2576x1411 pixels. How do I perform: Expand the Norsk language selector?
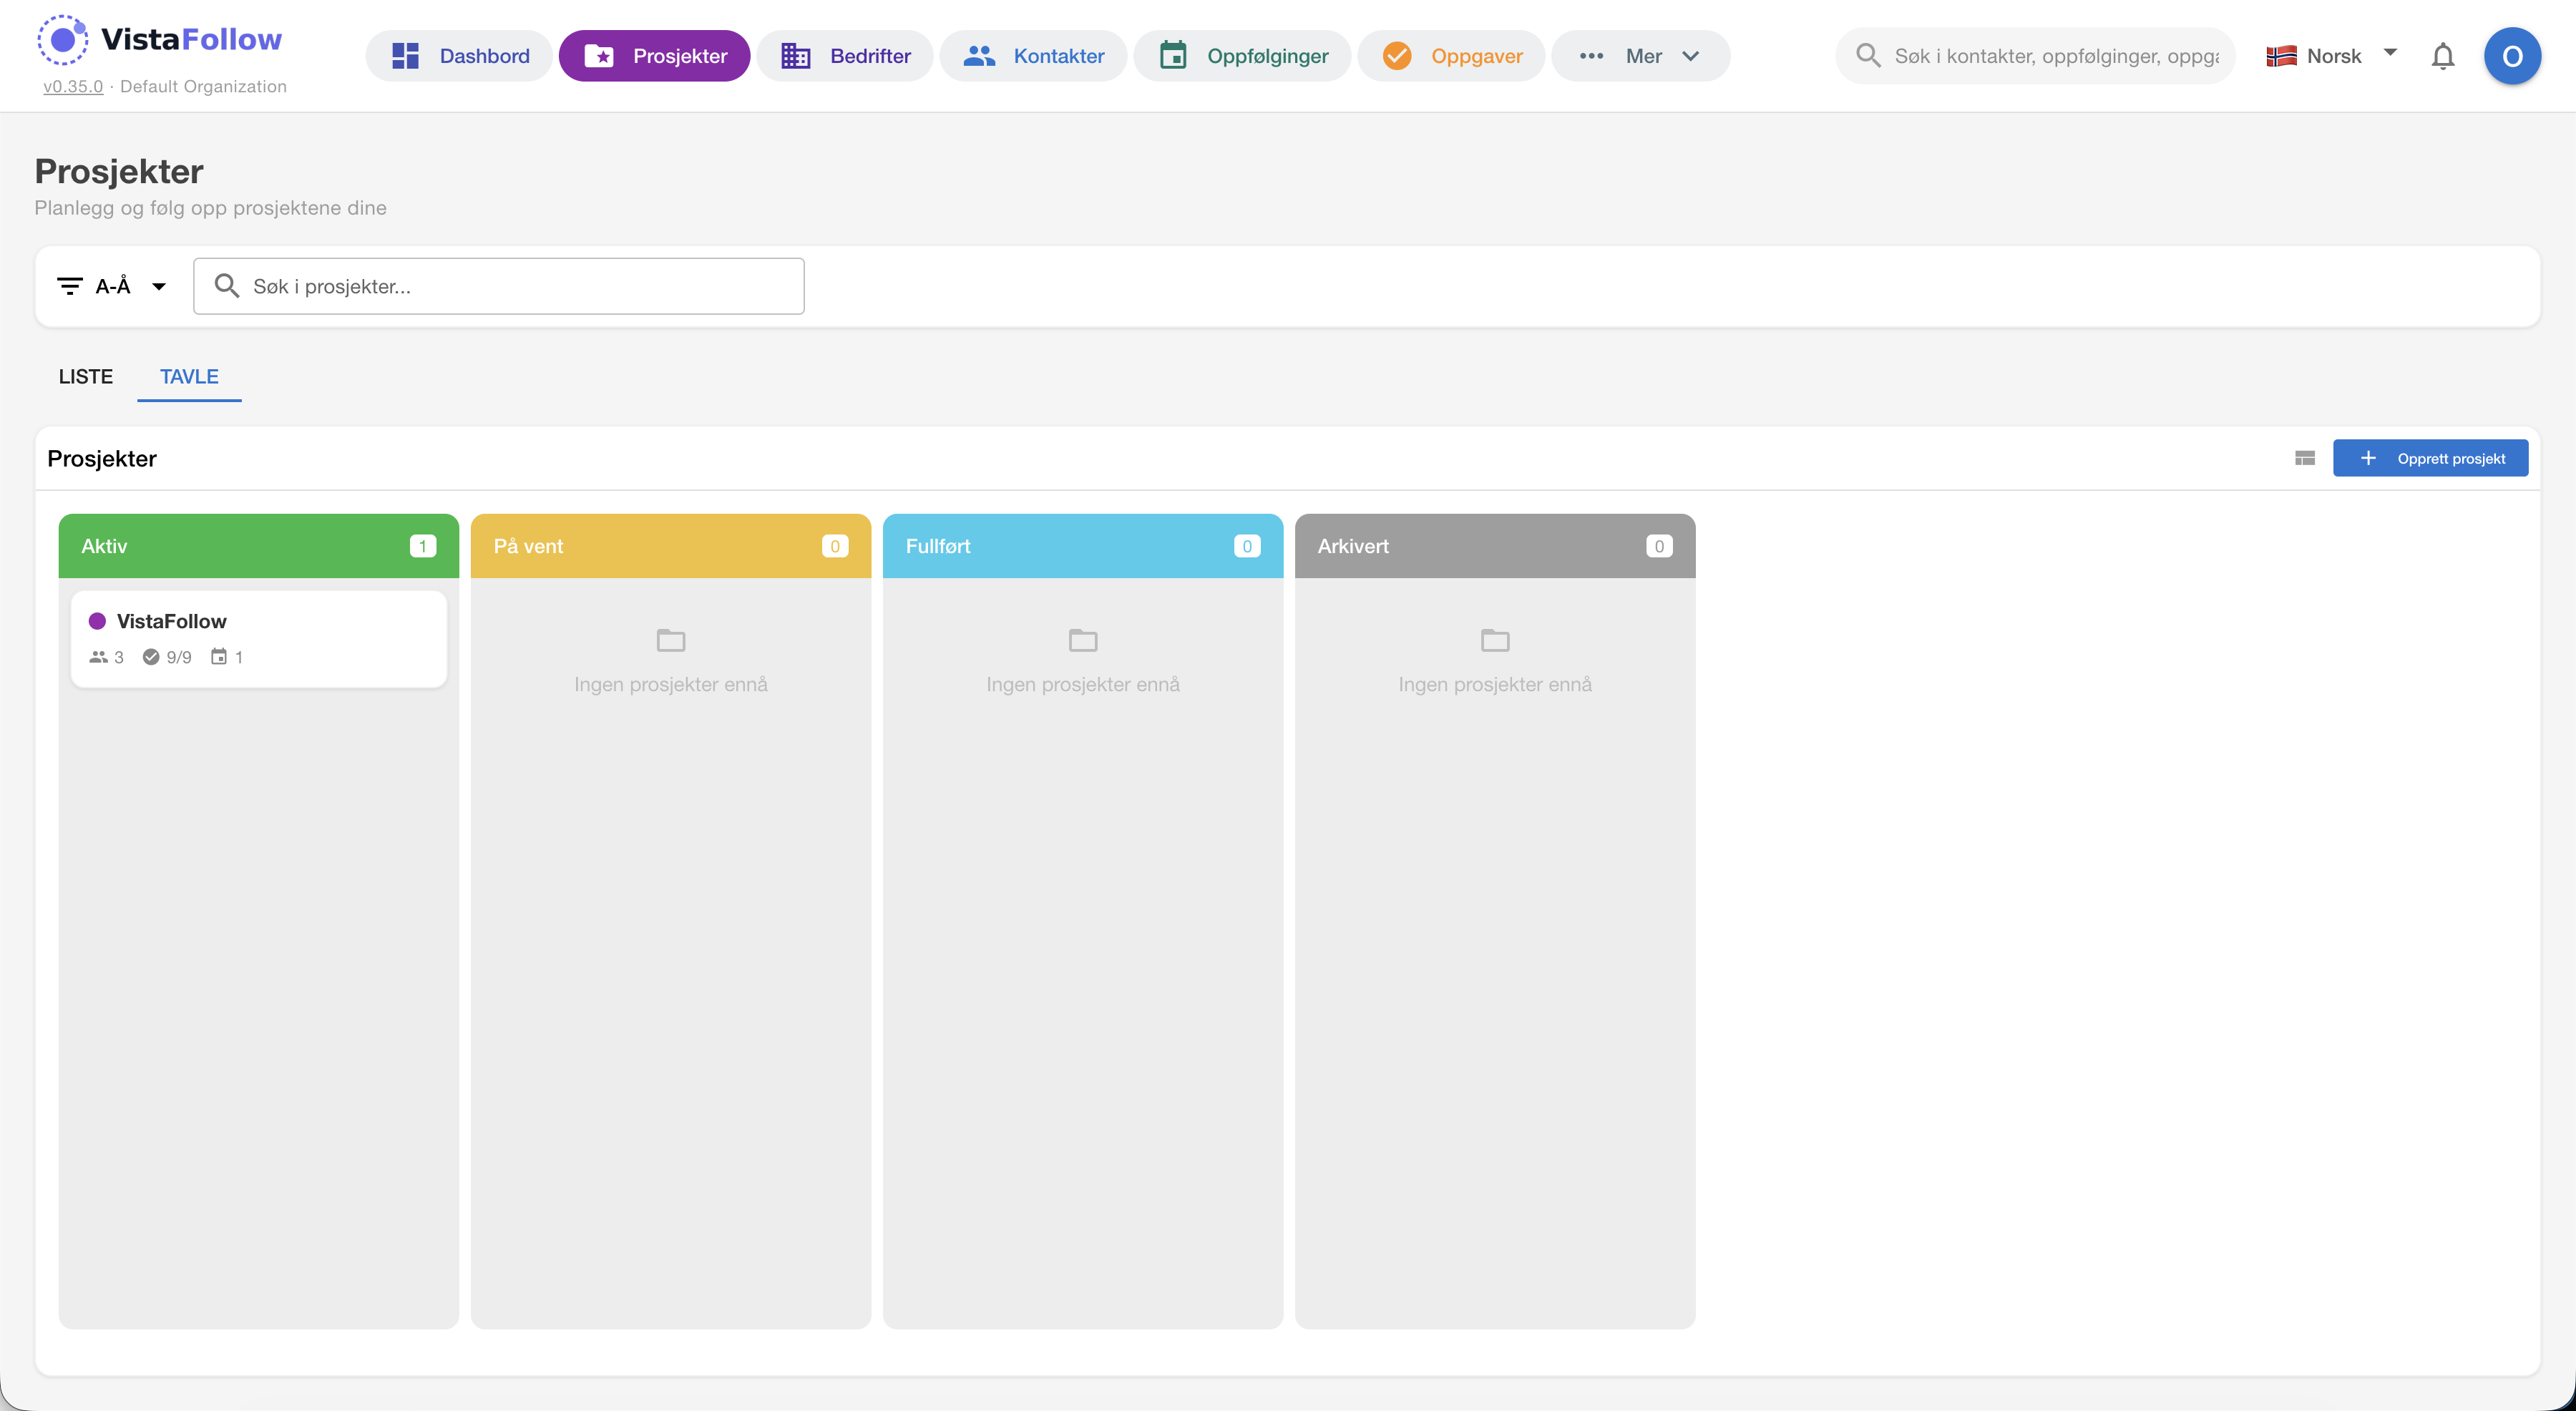[2331, 55]
